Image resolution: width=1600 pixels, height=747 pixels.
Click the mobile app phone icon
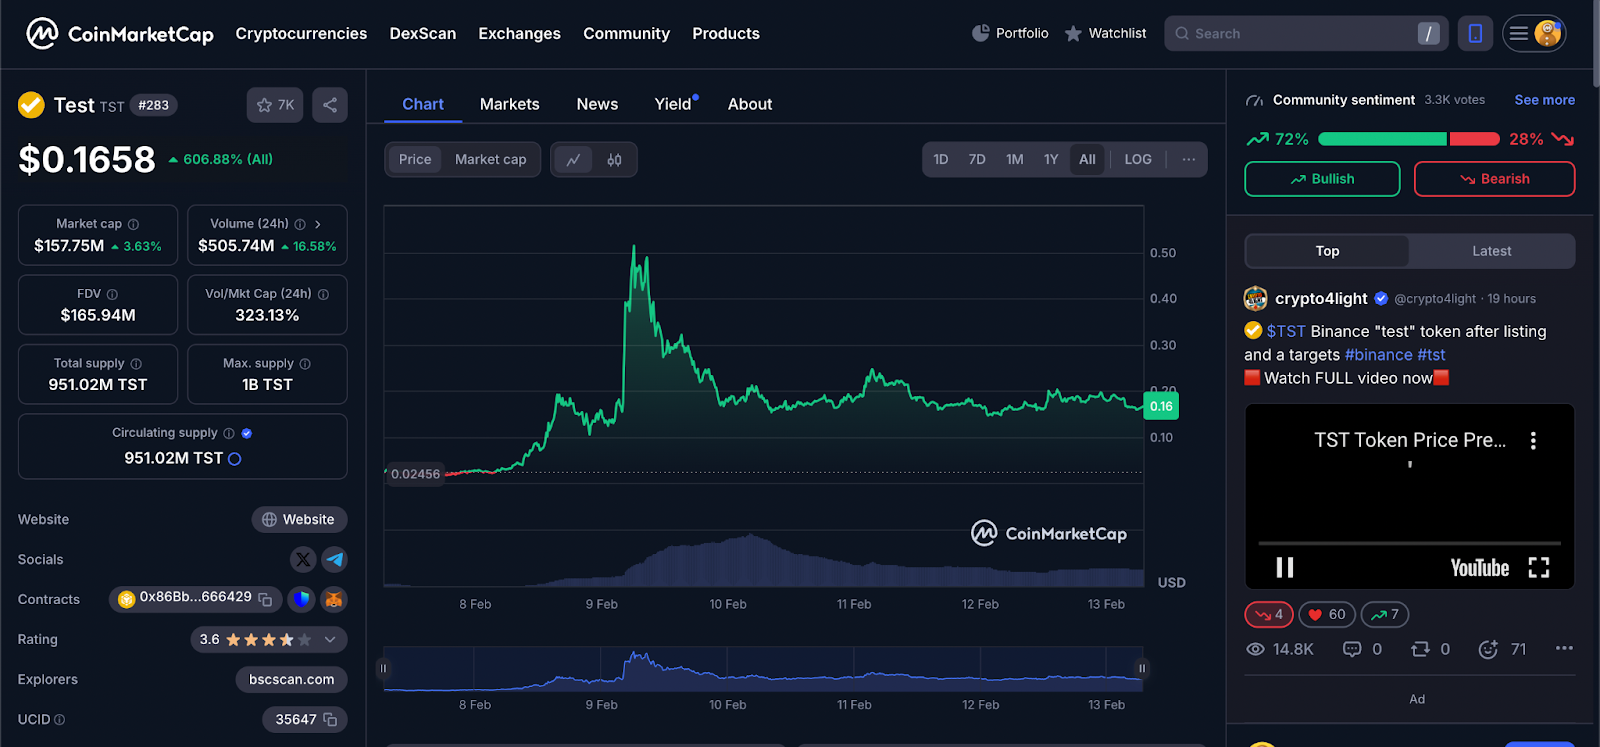1475,33
